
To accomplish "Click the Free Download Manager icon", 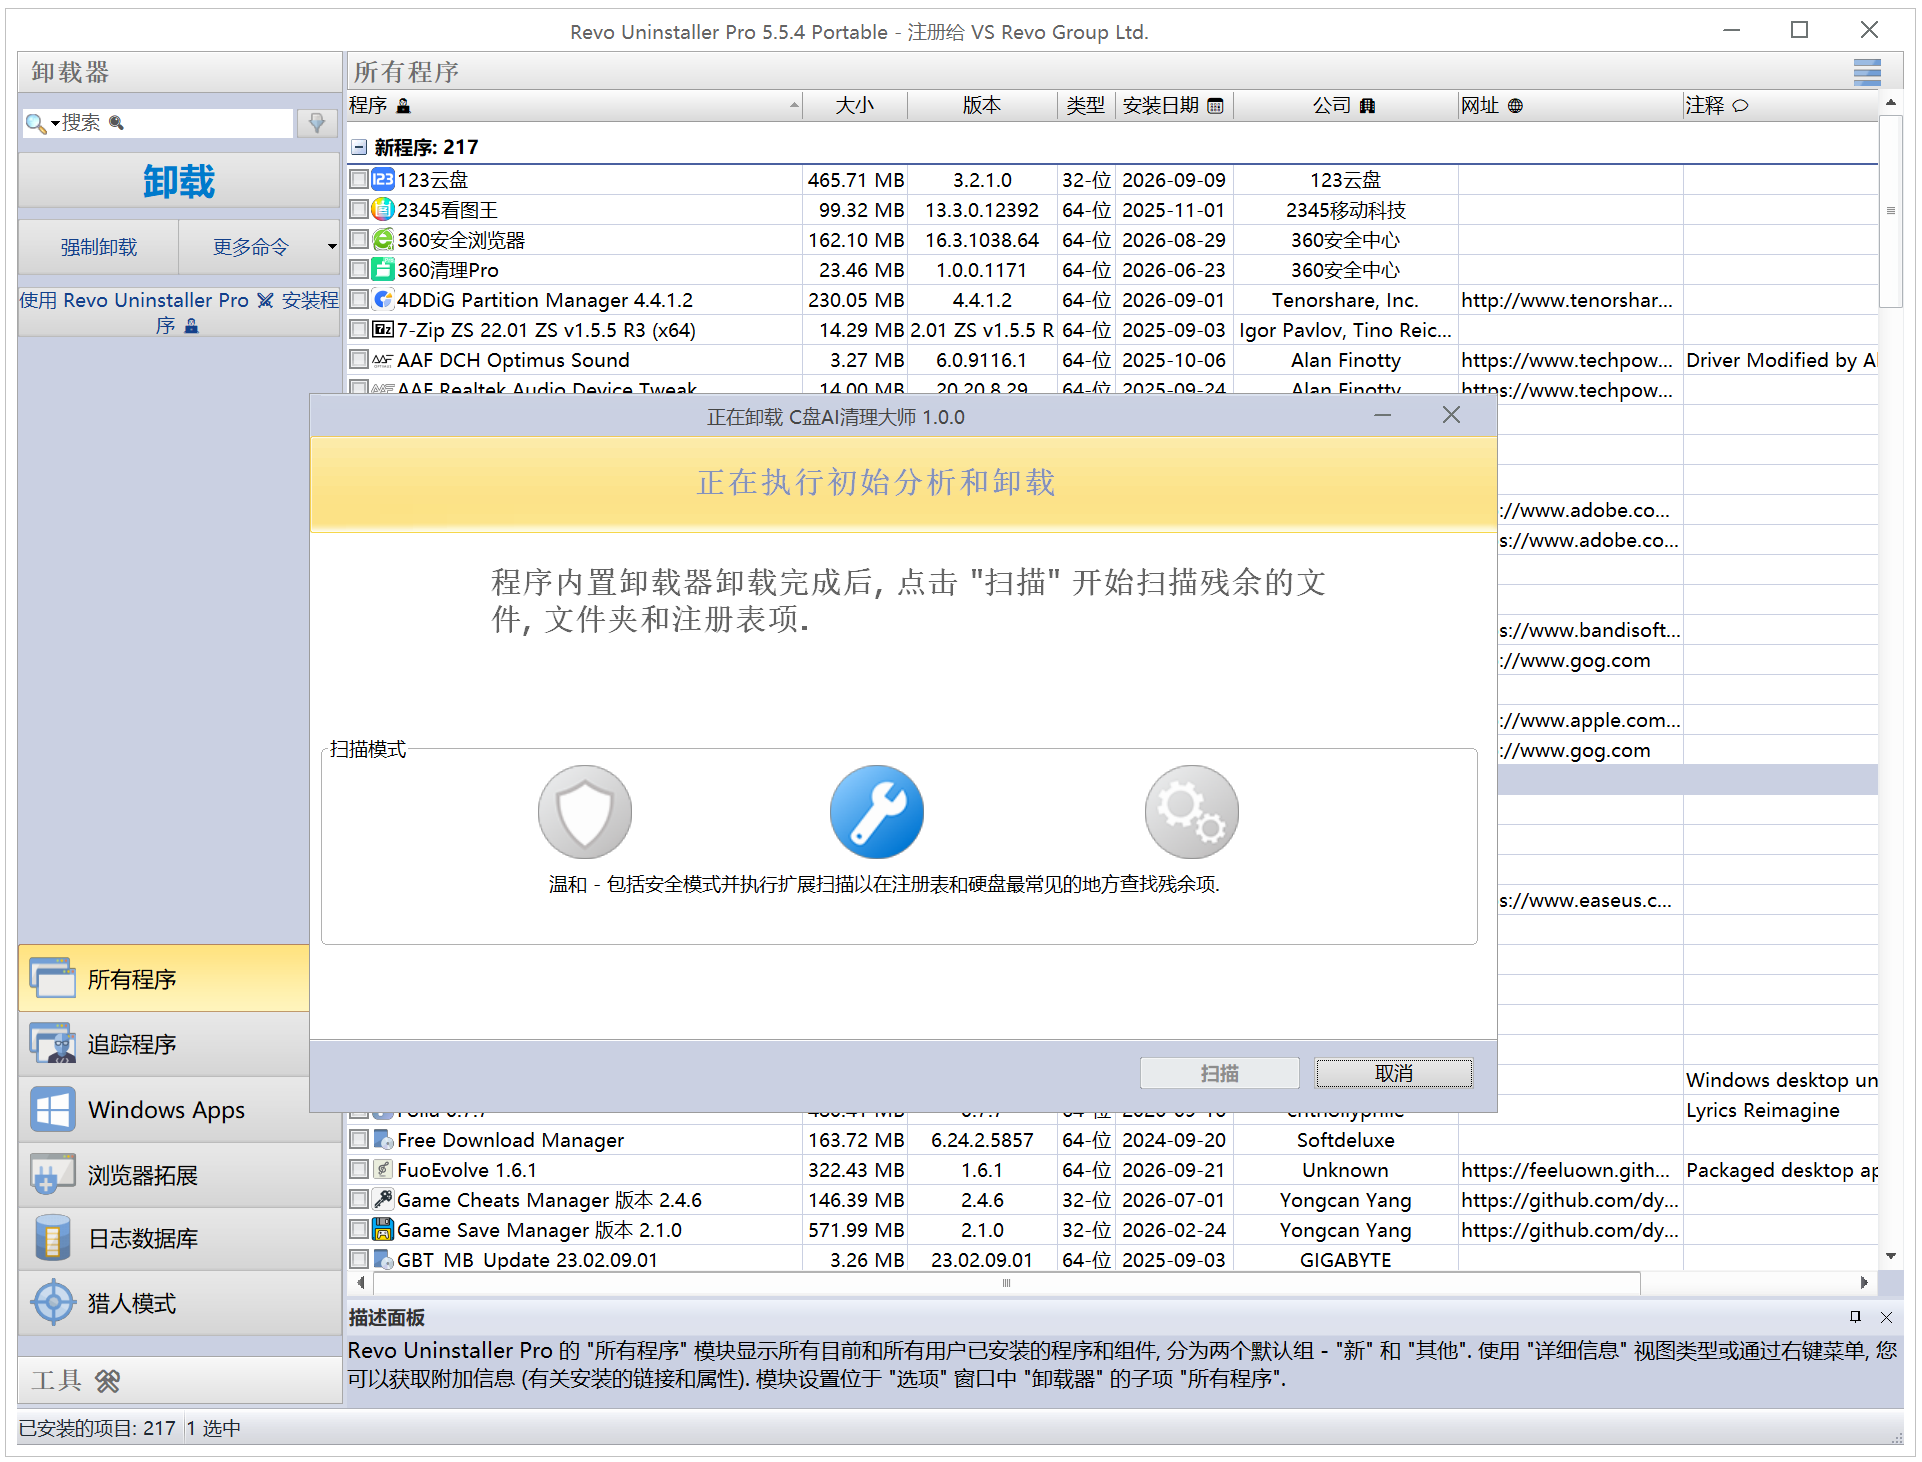I will pyautogui.click(x=383, y=1140).
